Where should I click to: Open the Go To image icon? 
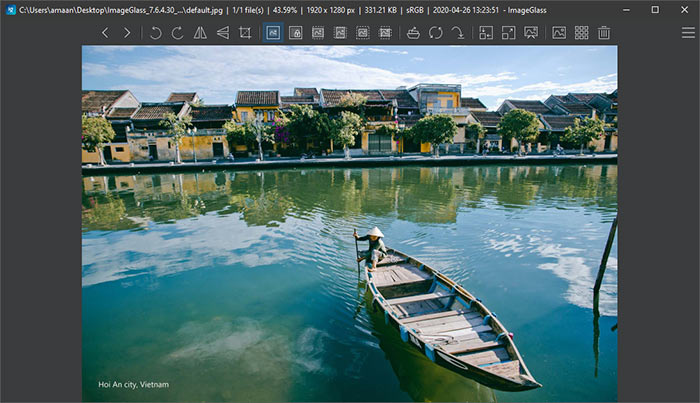[x=458, y=33]
